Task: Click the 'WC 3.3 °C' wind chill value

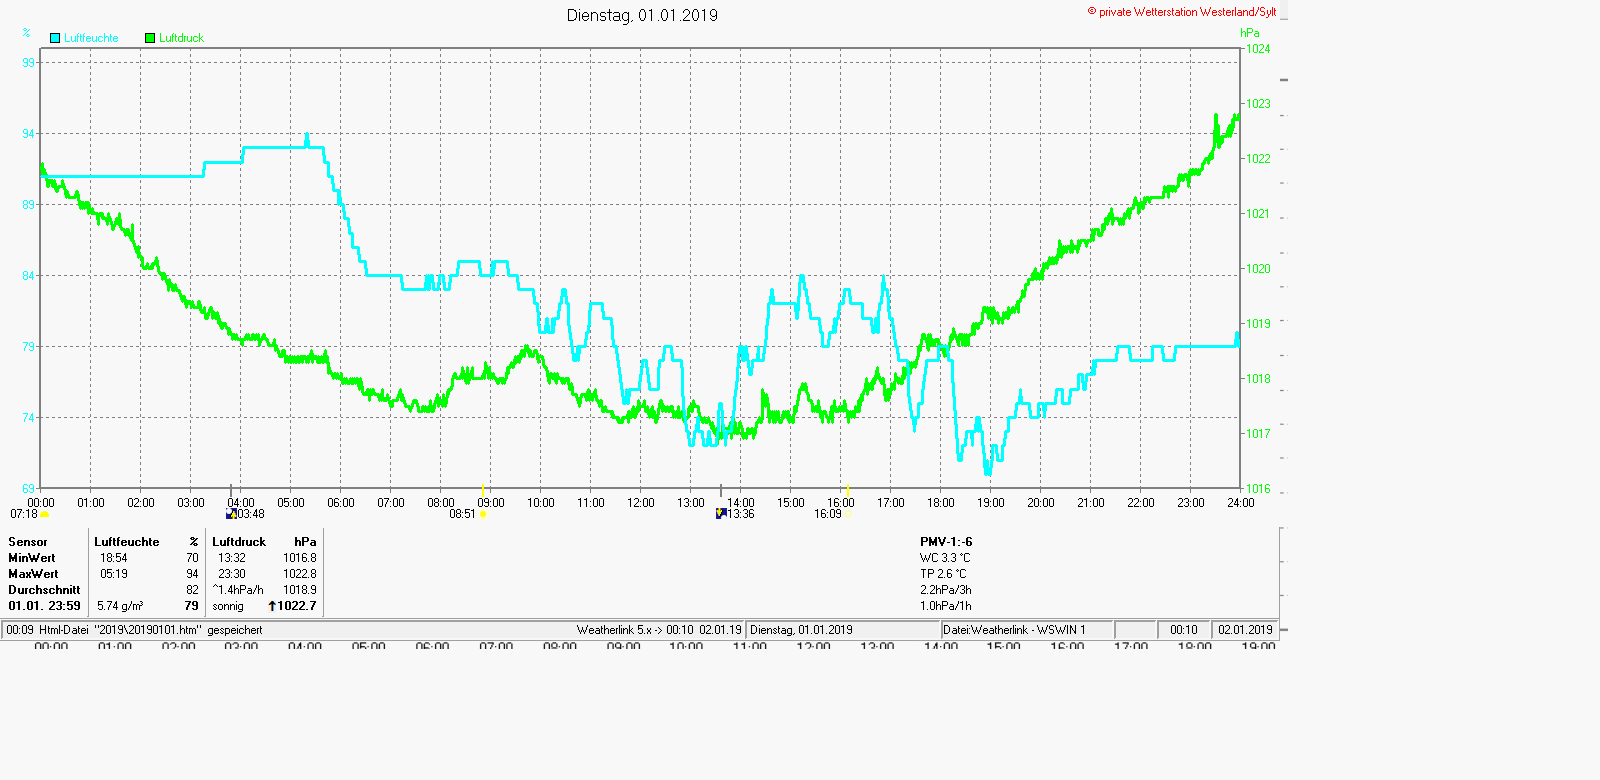Action: (945, 558)
